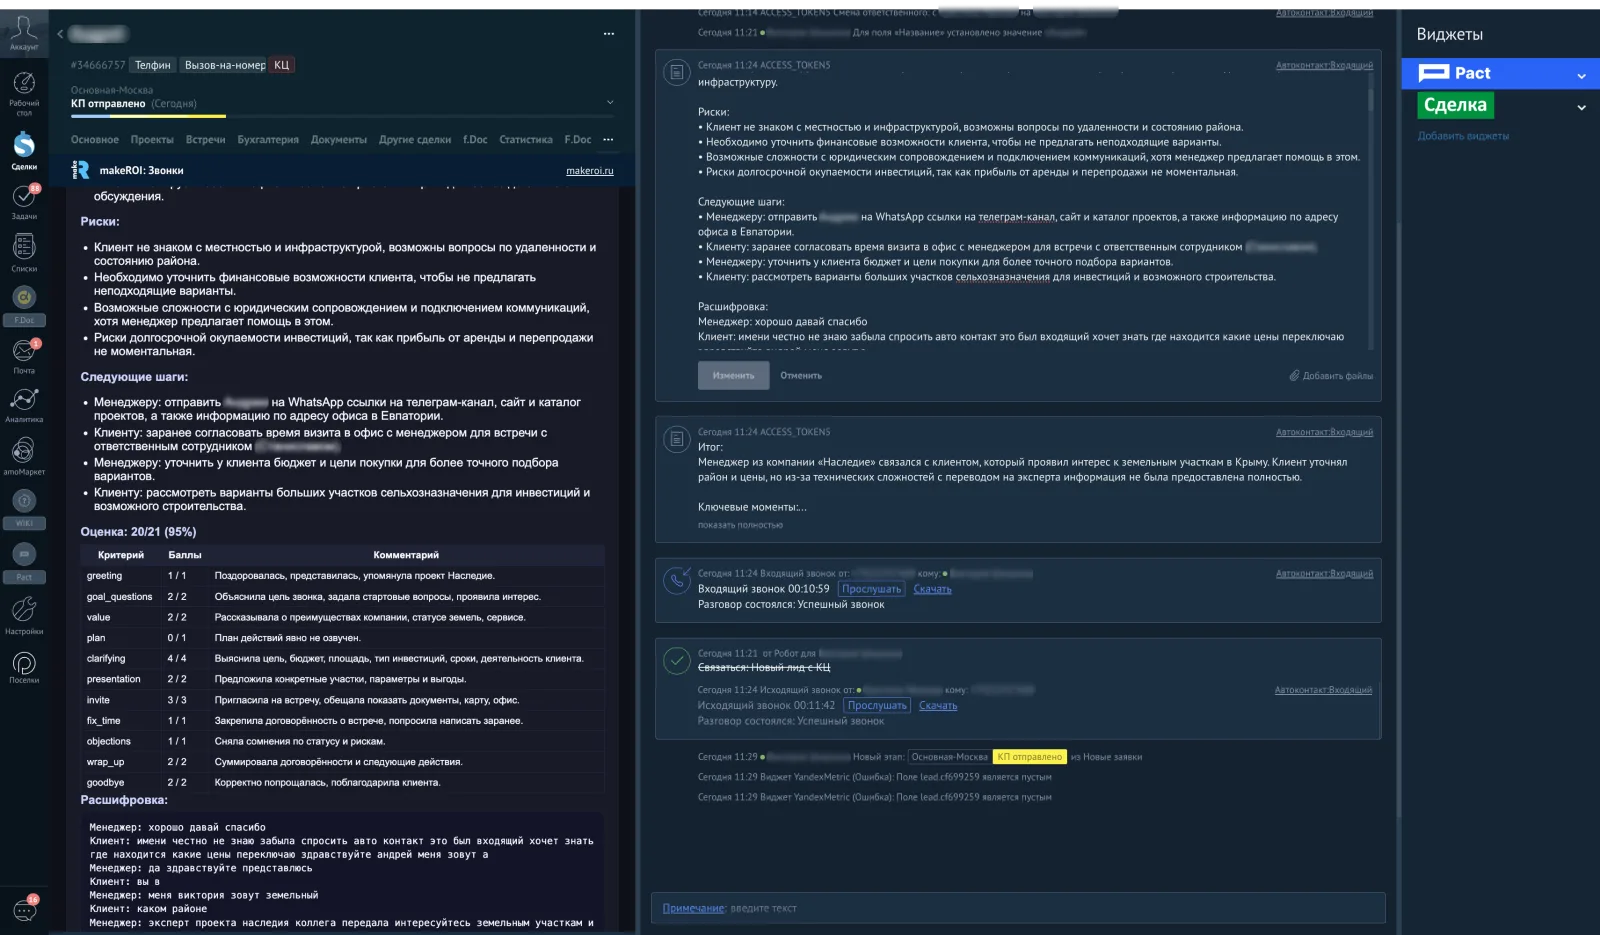Switch to the Проекты tab
1600x935 pixels.
(152, 140)
